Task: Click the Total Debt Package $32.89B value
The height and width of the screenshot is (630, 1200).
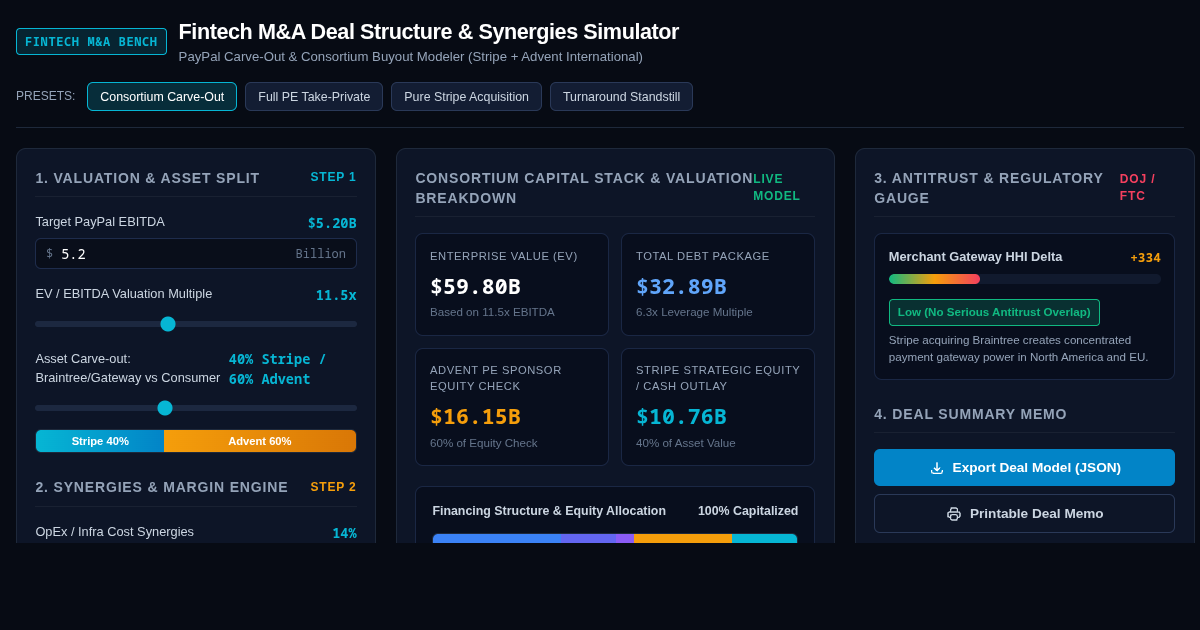Action: click(x=681, y=287)
